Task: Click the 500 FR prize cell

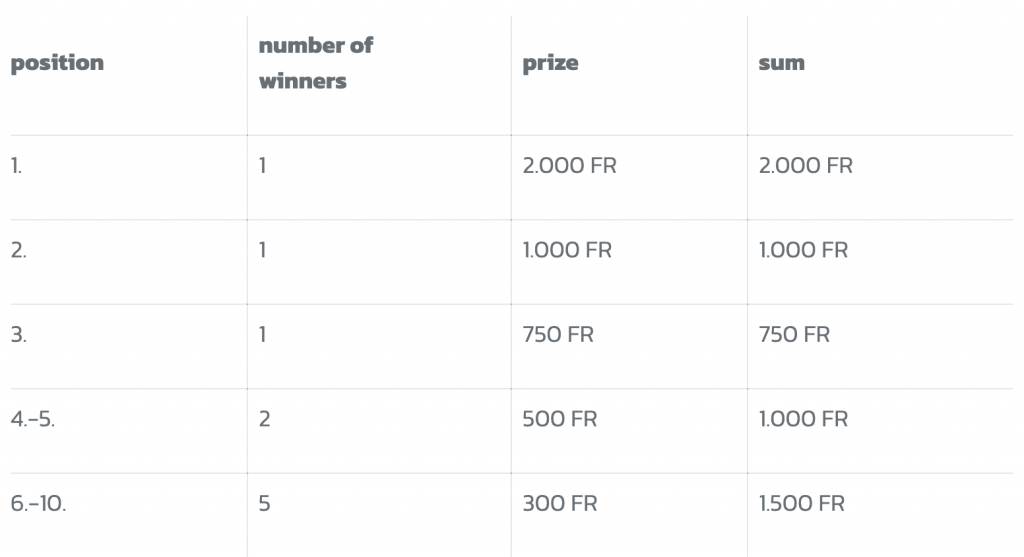Action: [560, 419]
